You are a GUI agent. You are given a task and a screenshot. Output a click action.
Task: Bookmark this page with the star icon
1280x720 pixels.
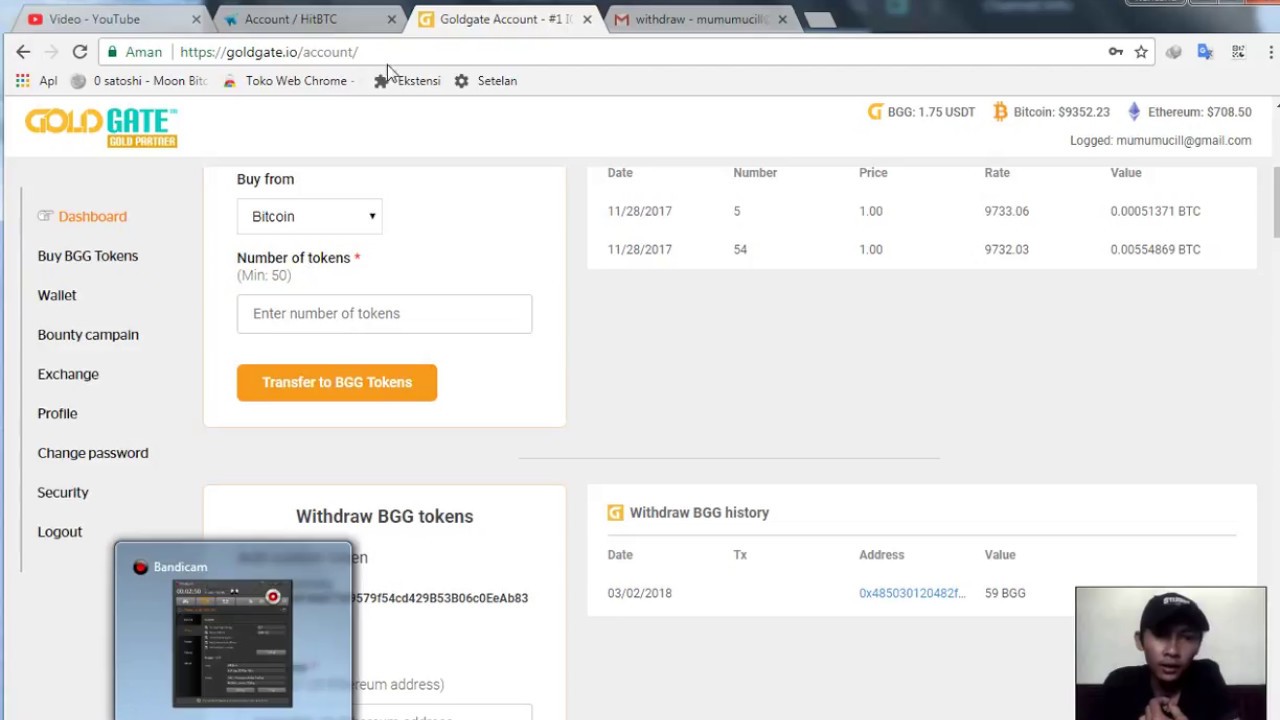[x=1141, y=52]
